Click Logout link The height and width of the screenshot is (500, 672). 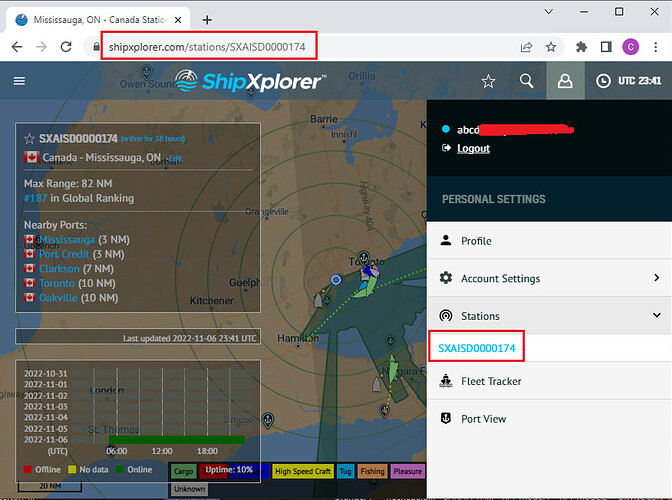[473, 148]
